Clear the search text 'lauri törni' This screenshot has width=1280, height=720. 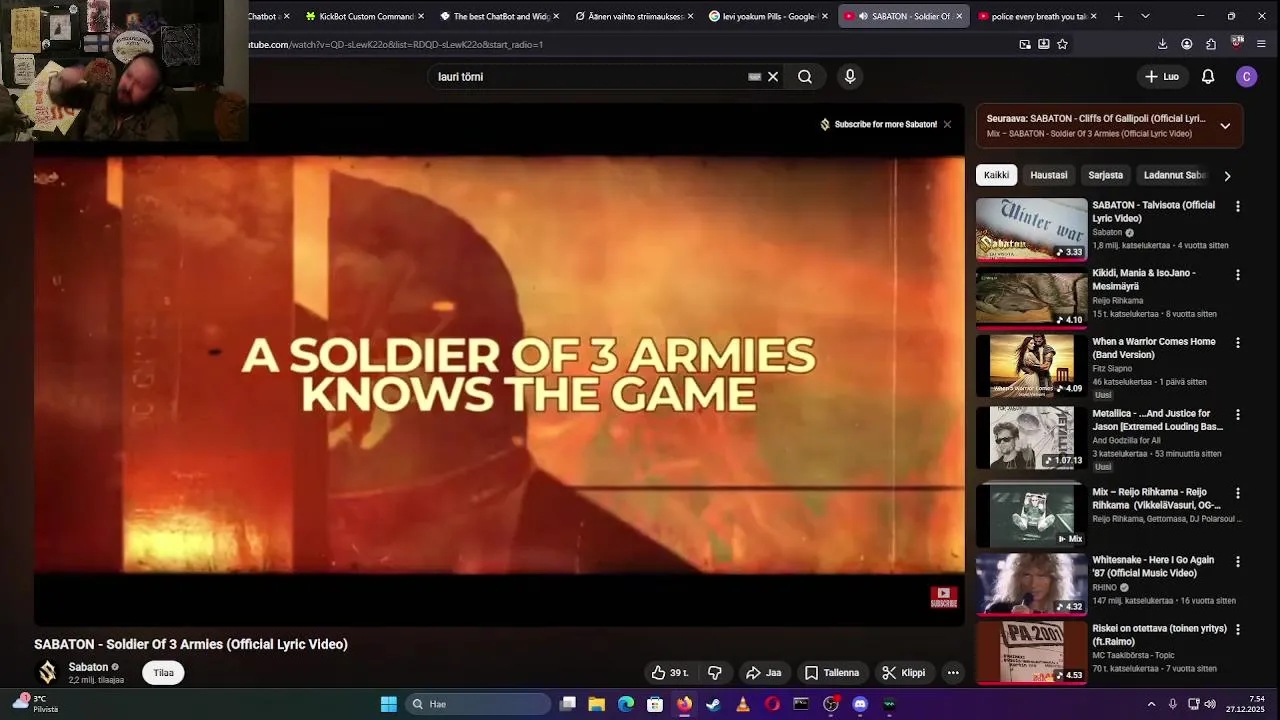tap(773, 77)
